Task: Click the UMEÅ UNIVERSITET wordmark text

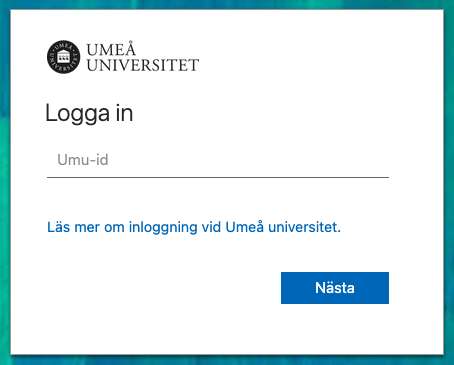Action: pyautogui.click(x=143, y=57)
